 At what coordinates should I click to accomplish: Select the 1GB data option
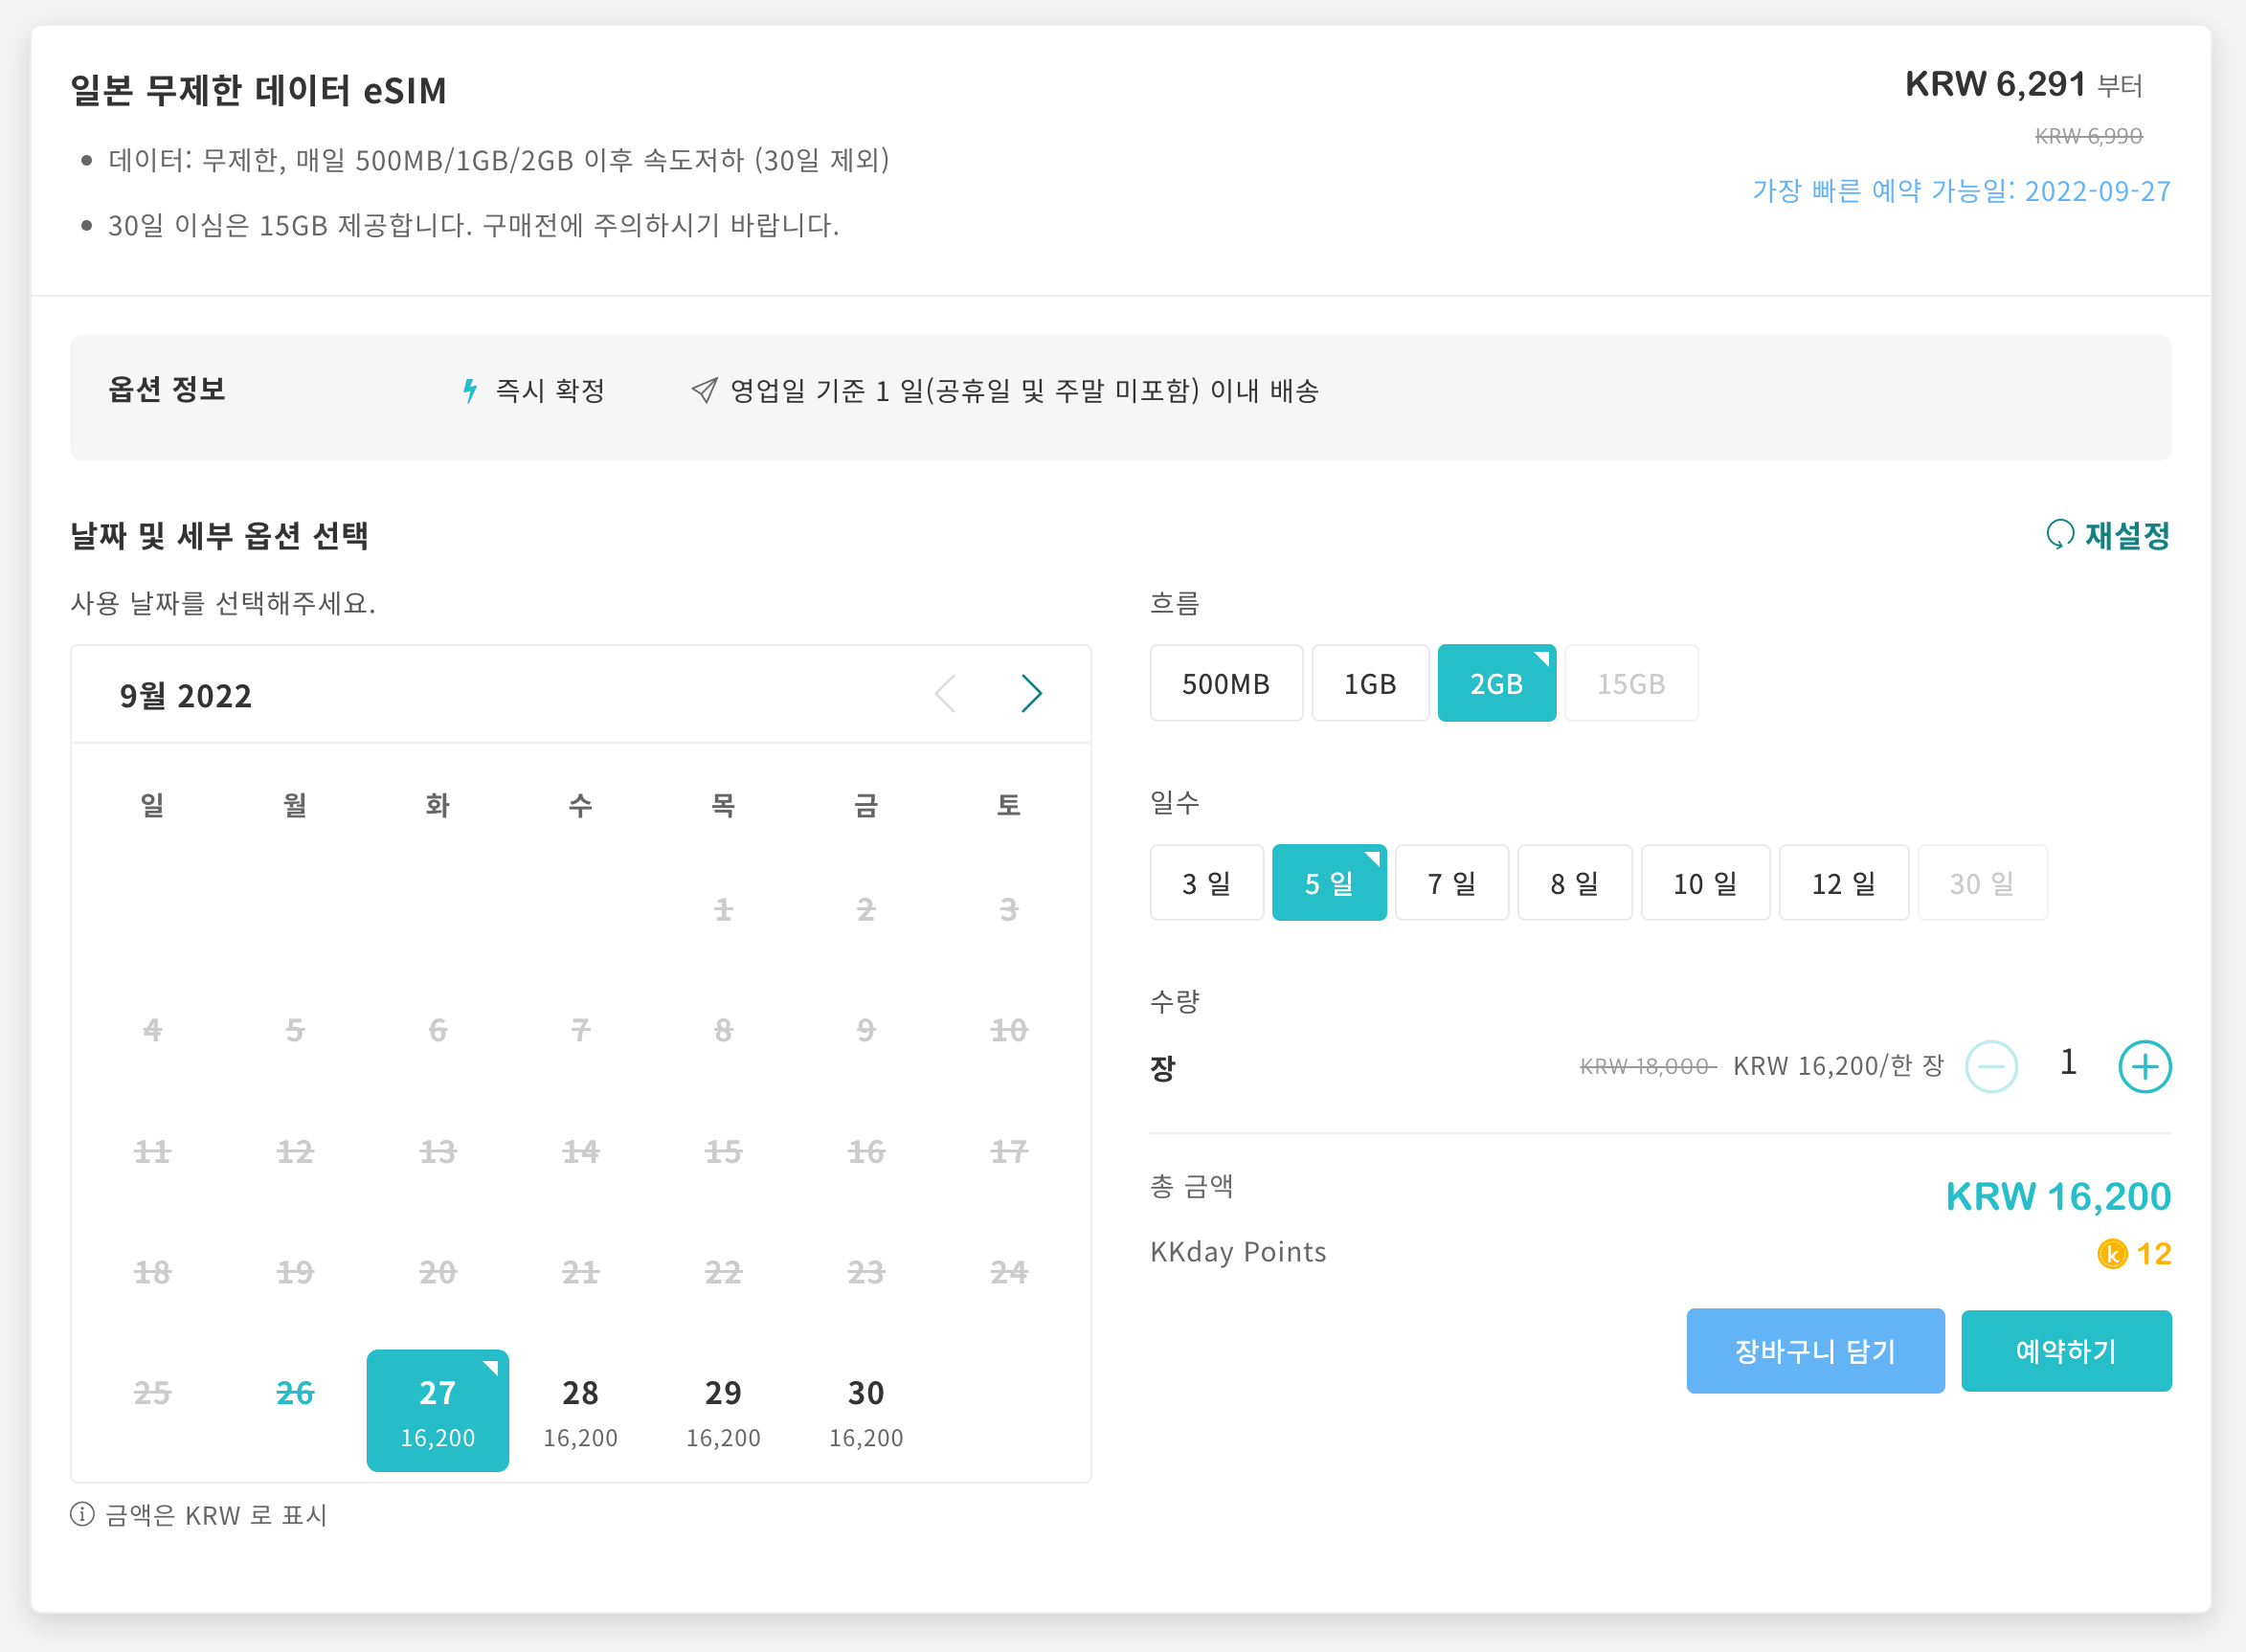tap(1369, 684)
